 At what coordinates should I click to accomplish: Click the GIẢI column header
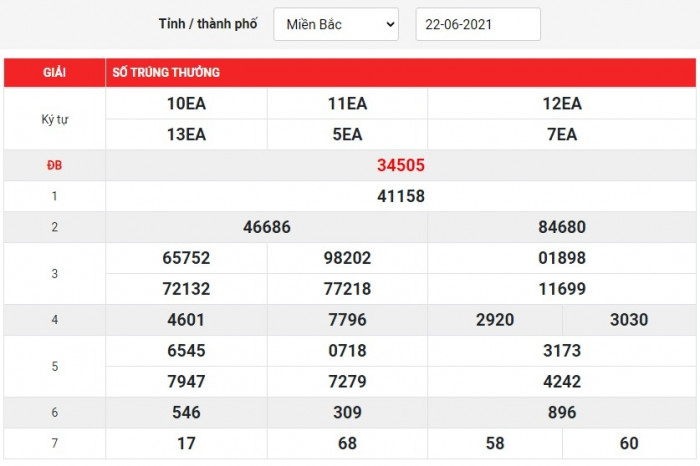pyautogui.click(x=55, y=73)
